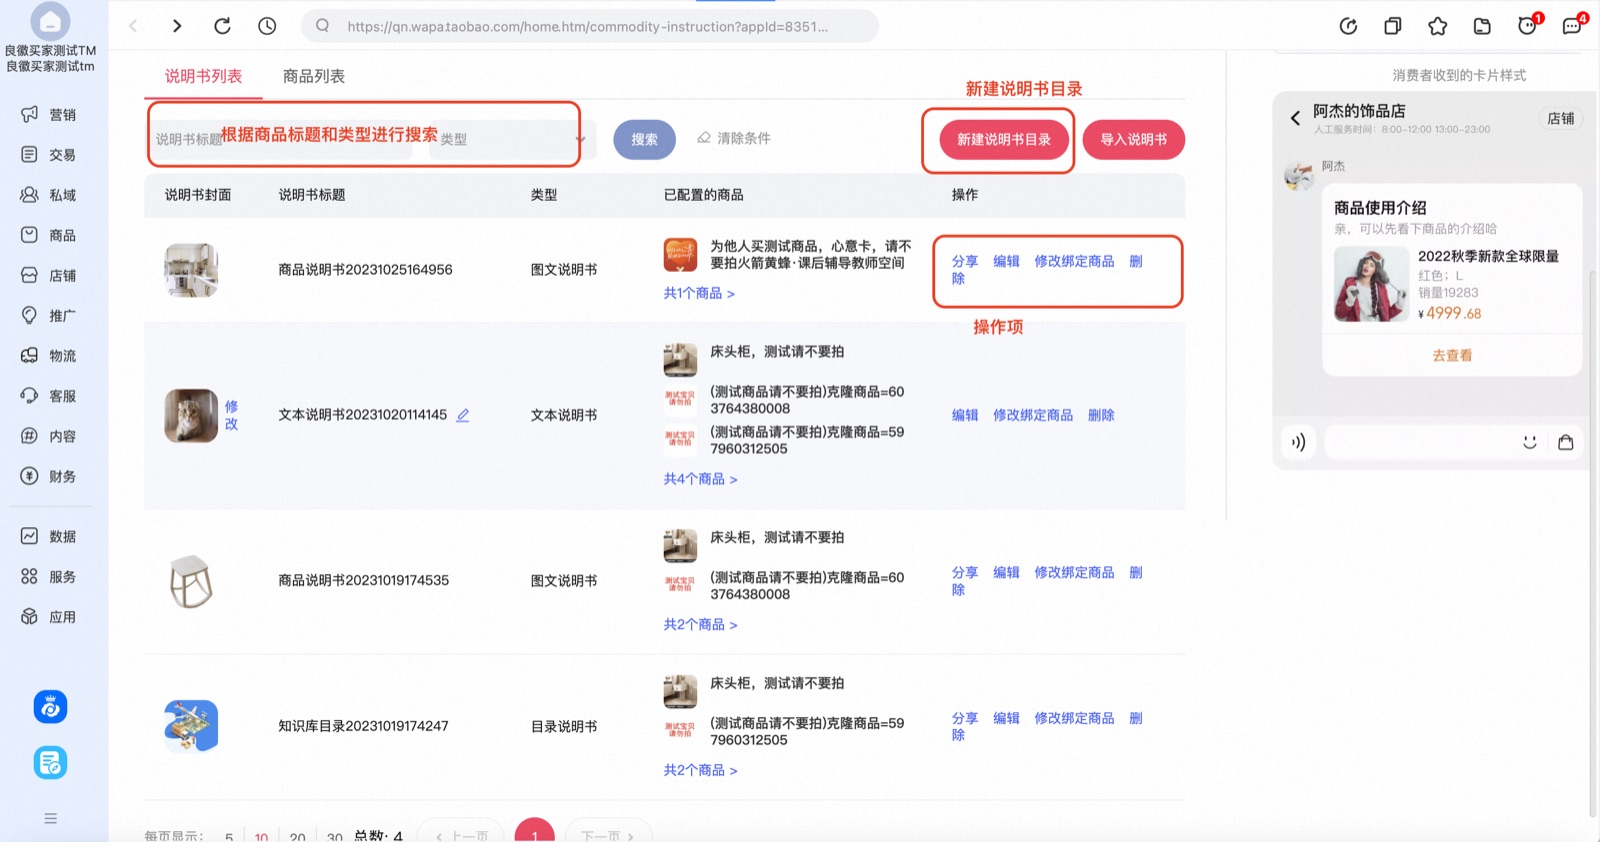Select 10 items per page

pyautogui.click(x=261, y=836)
